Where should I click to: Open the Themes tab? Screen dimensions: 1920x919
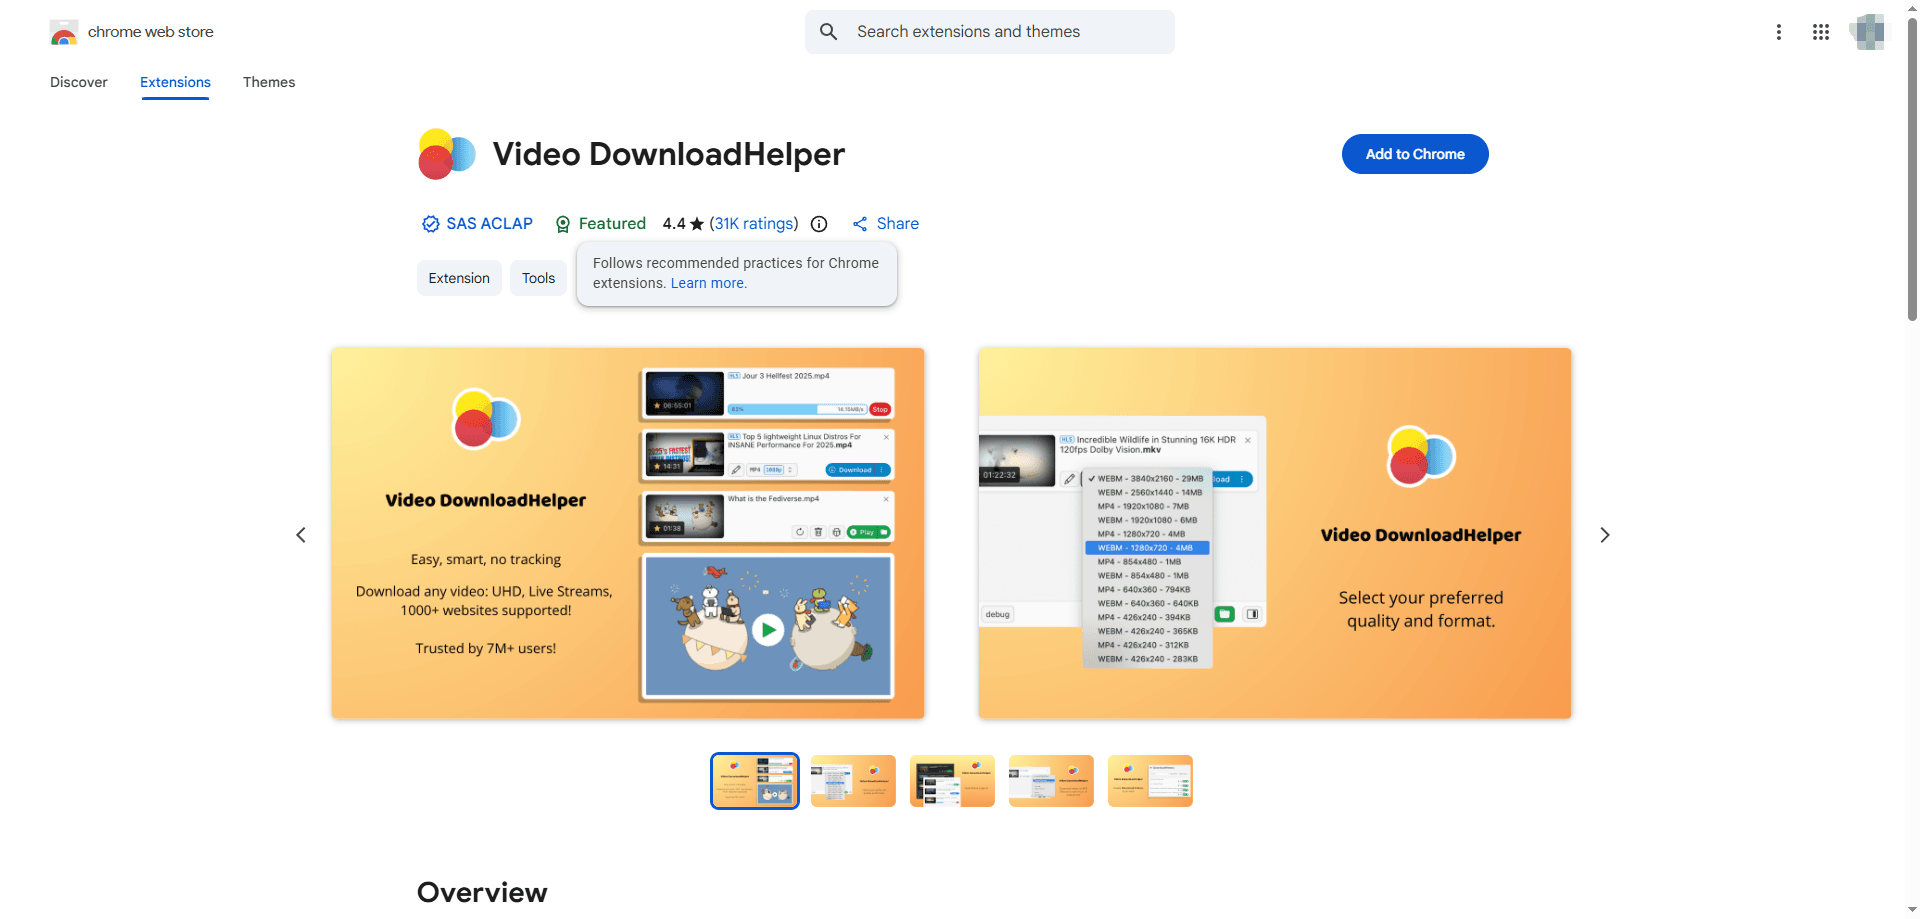pyautogui.click(x=269, y=82)
